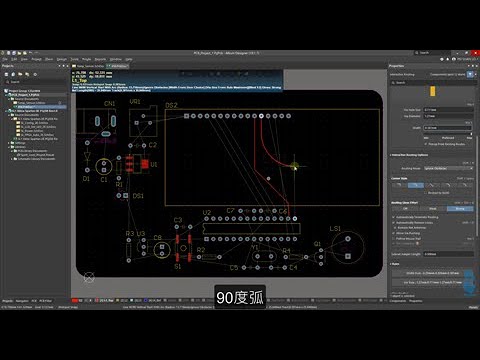Toggle Remove Net Antennas checkbox
480x360 pixels.
coord(395,228)
